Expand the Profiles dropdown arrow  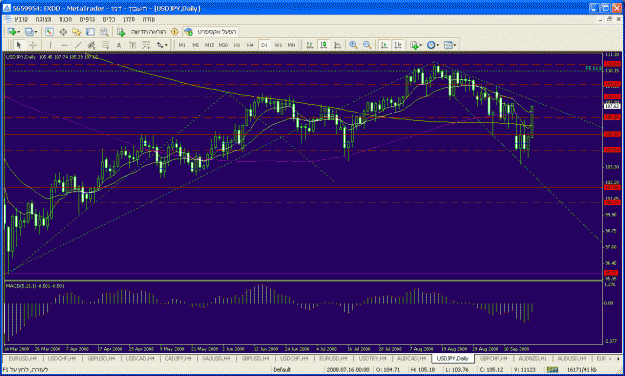[x=36, y=32]
